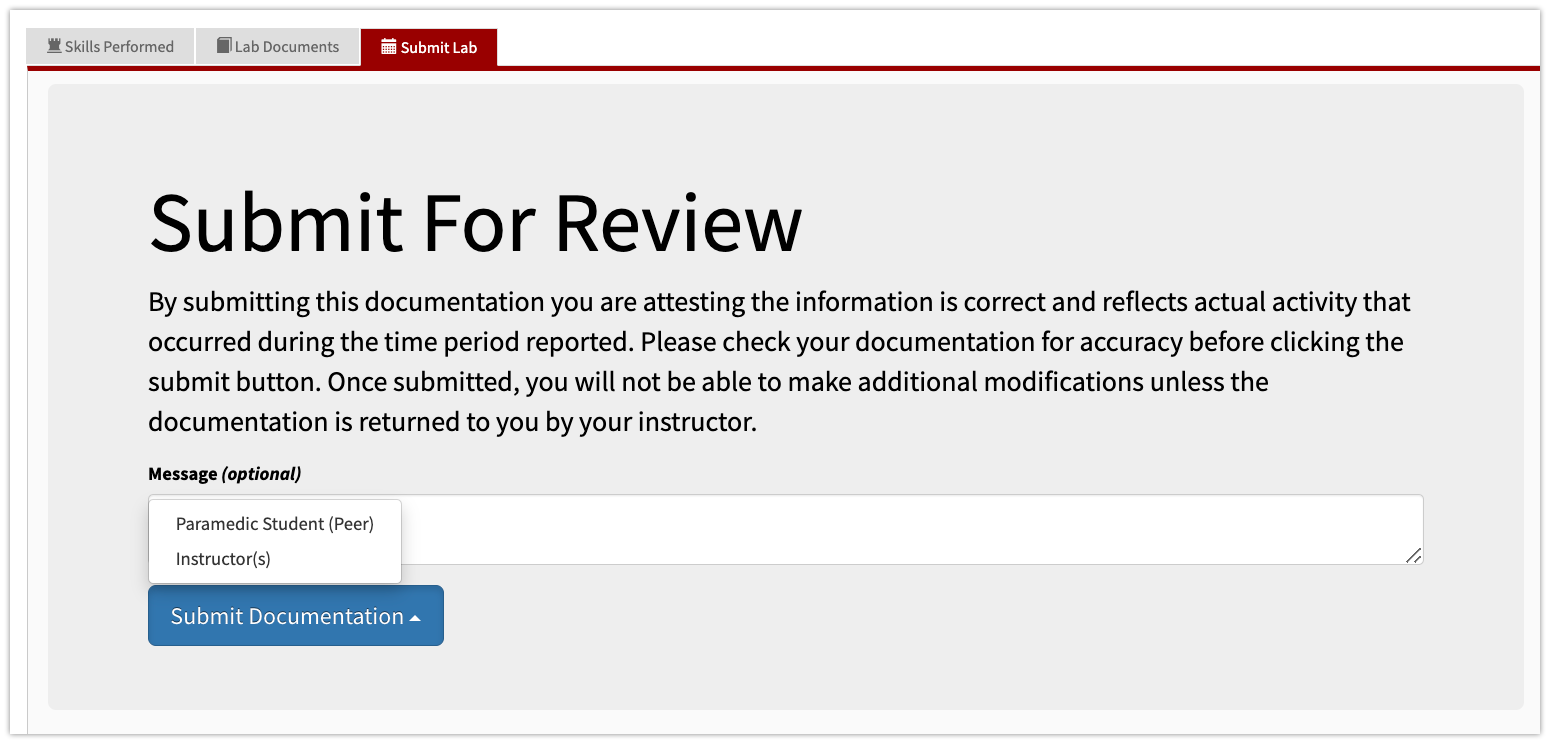This screenshot has height=744, width=1550.
Task: Click the Submit For Review heading
Action: (475, 222)
